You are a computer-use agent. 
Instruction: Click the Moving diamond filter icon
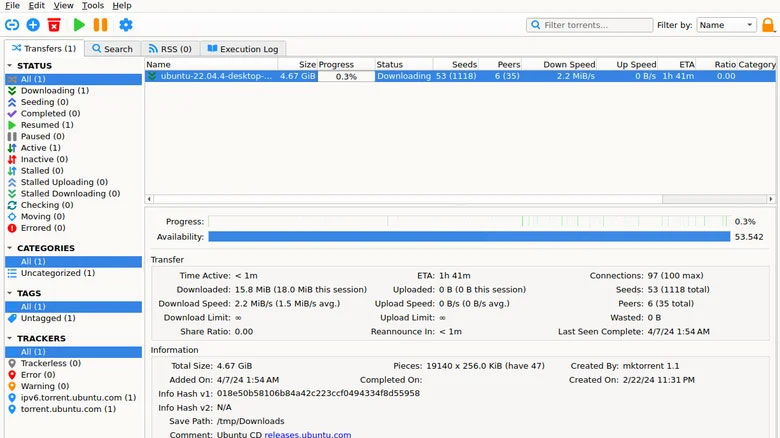[x=12, y=217]
